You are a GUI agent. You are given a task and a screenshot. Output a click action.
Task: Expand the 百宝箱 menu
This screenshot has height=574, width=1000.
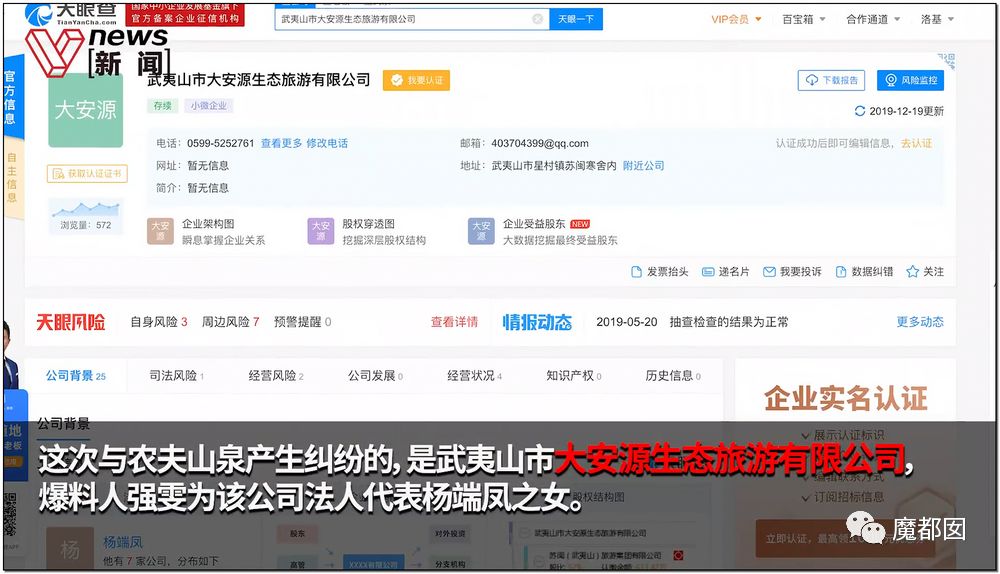tap(804, 19)
